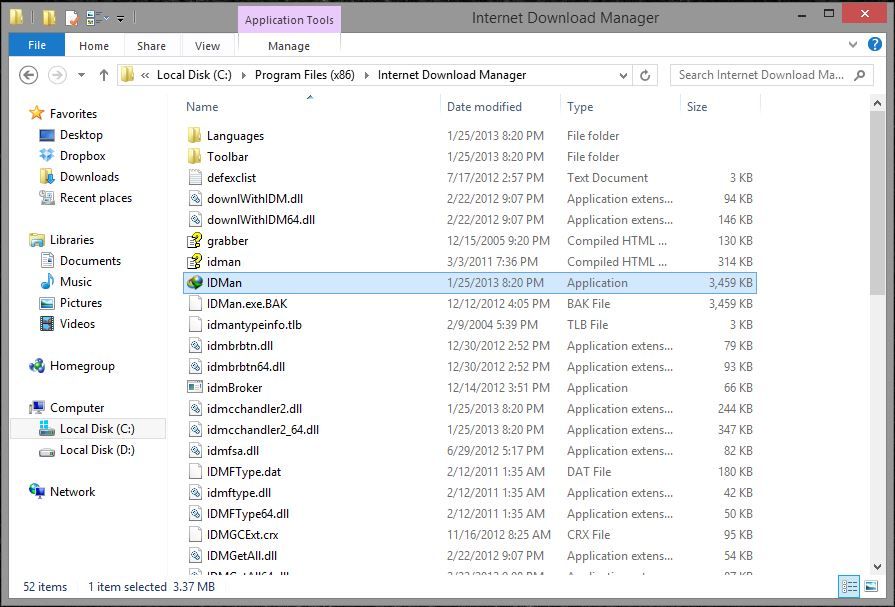Expand the breadcrumb chevron after Local Disk (C:)
The image size is (895, 607).
tap(244, 75)
